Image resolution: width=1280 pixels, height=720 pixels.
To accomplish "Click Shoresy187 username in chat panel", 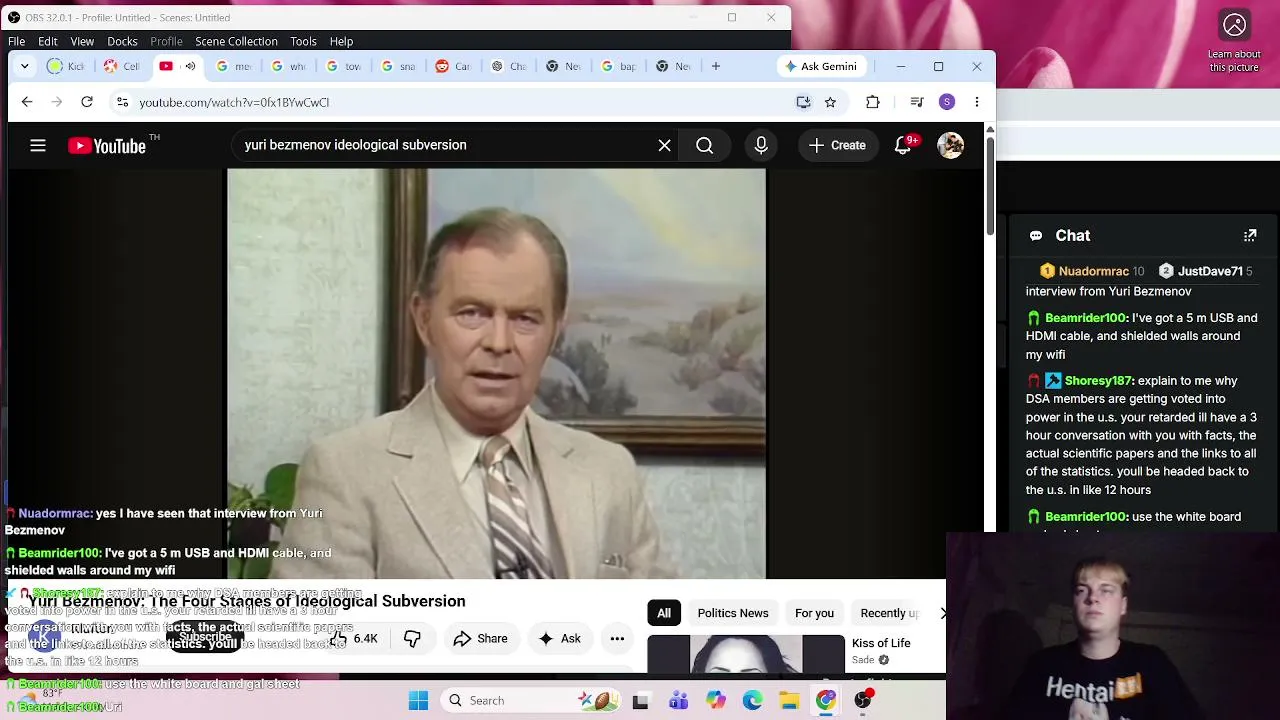I will (x=1097, y=381).
